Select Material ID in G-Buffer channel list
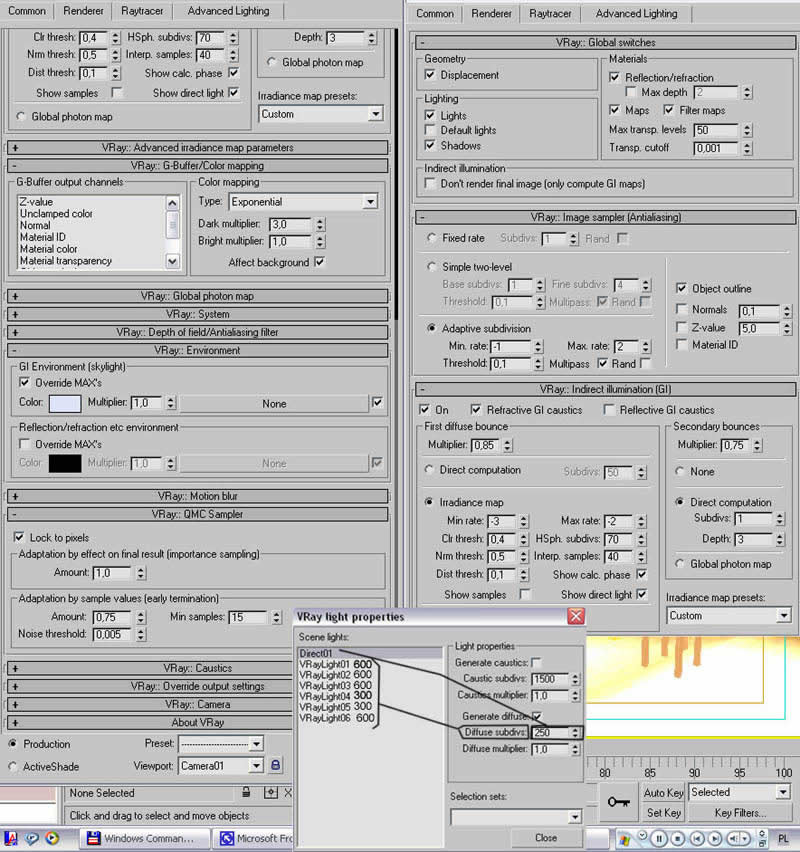The height and width of the screenshot is (852, 800). pos(43,237)
